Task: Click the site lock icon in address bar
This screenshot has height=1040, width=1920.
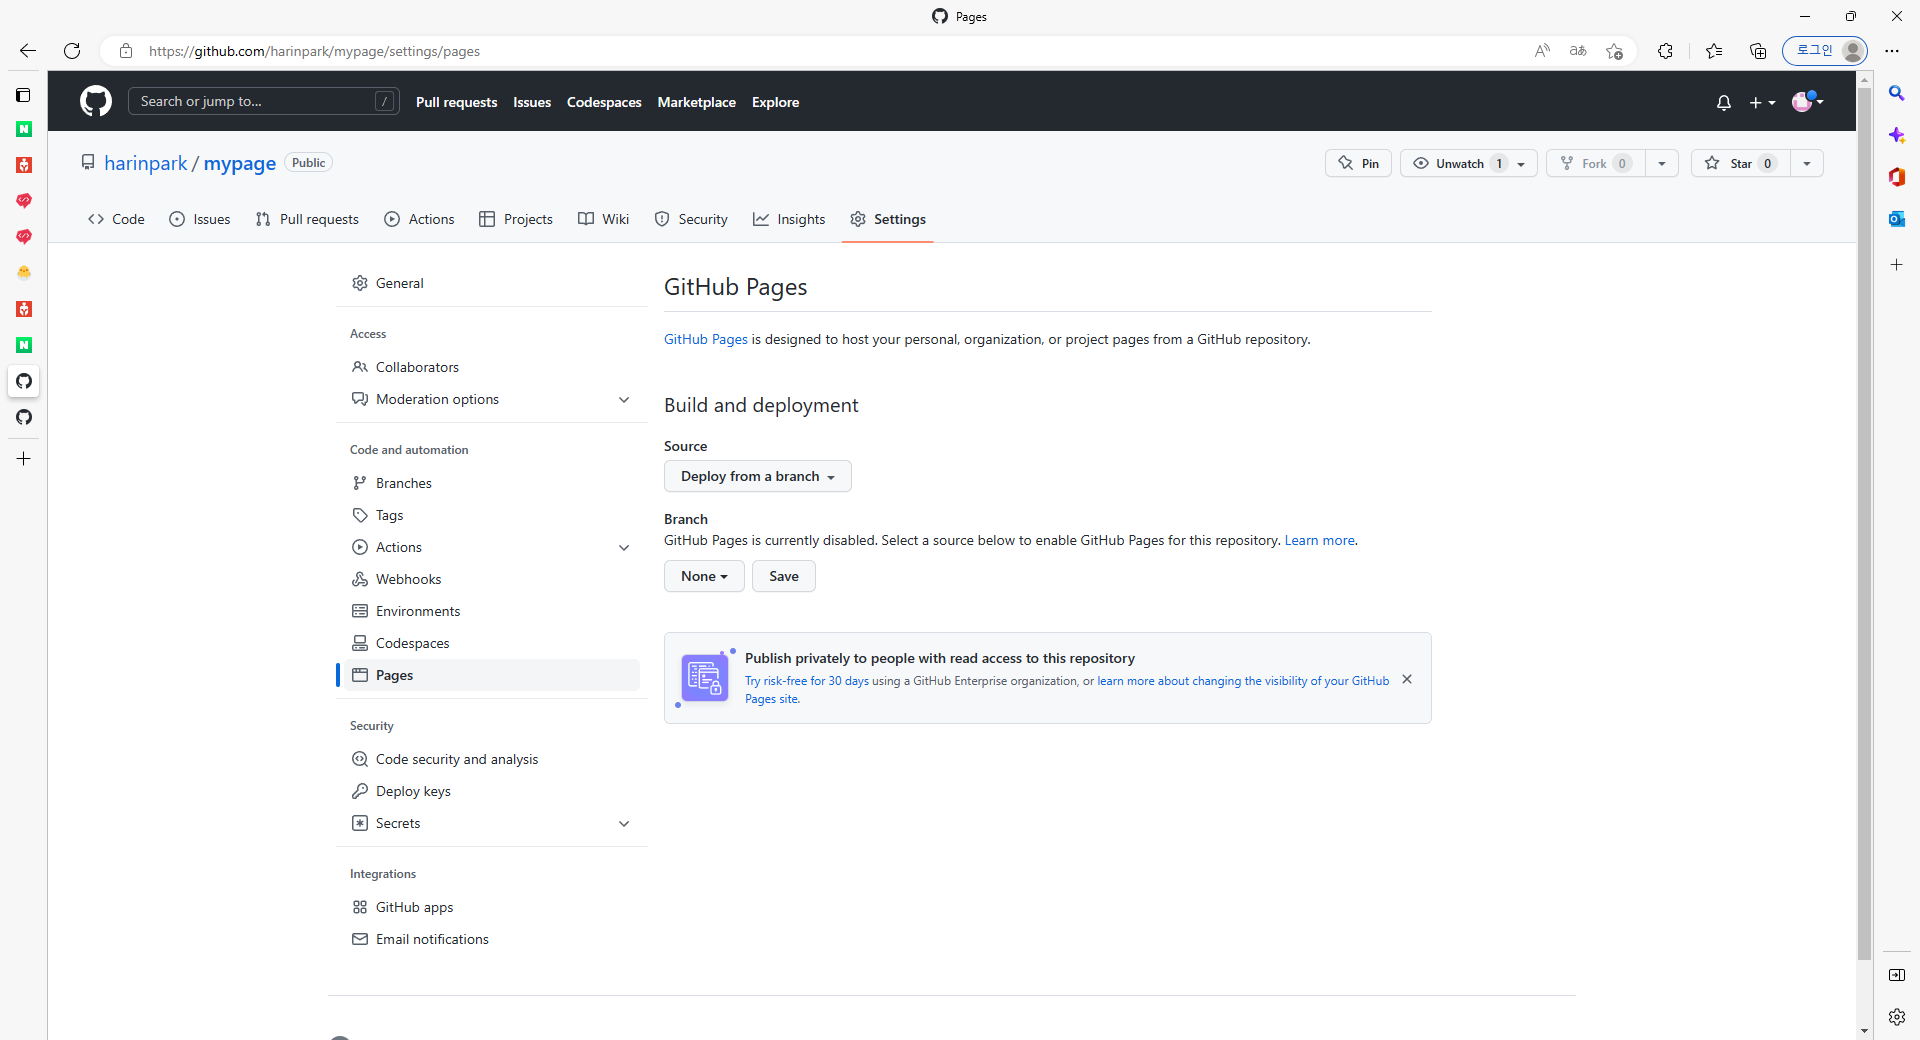Action: 126,51
